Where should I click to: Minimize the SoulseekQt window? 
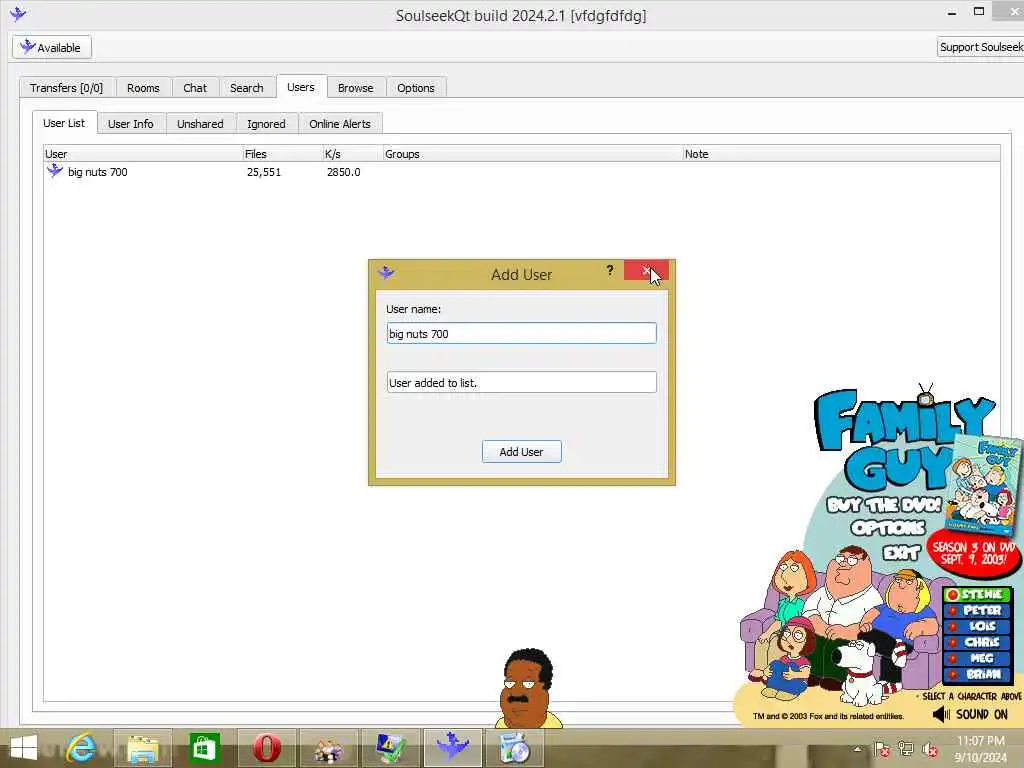(952, 12)
